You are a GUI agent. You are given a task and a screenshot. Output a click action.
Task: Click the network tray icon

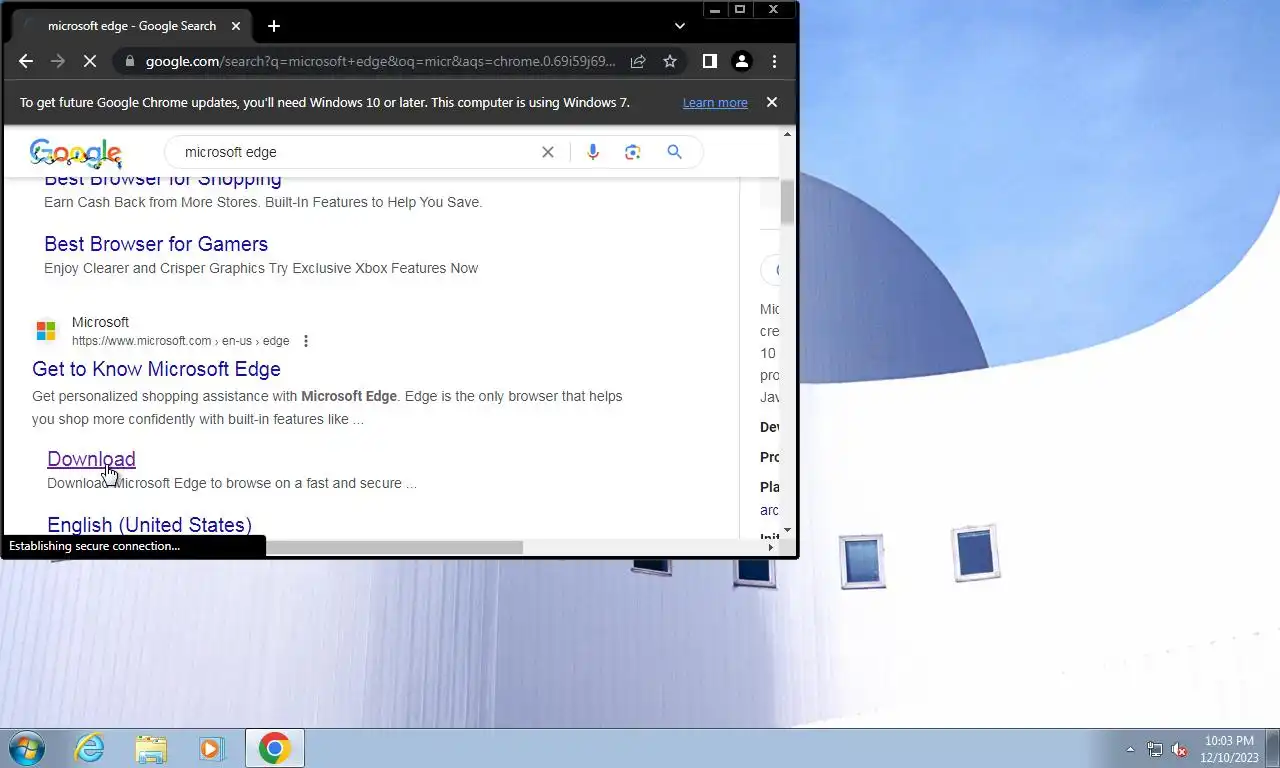tap(1155, 749)
